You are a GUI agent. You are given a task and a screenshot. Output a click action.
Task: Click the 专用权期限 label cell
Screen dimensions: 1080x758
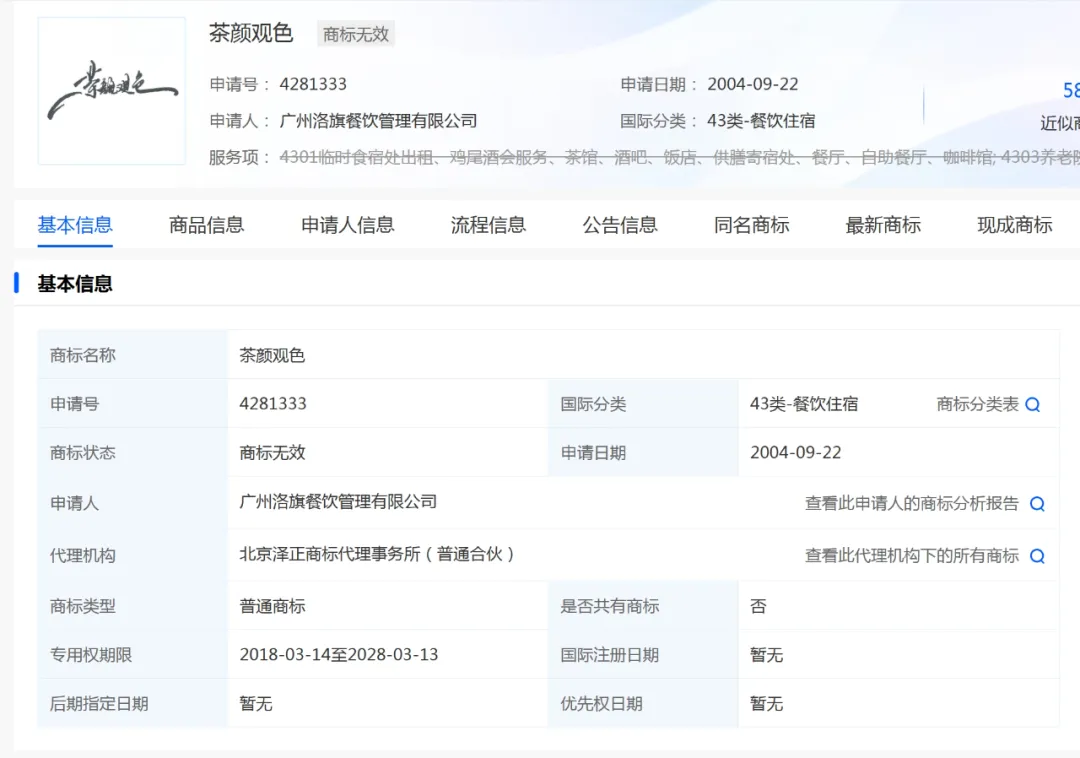(x=133, y=655)
